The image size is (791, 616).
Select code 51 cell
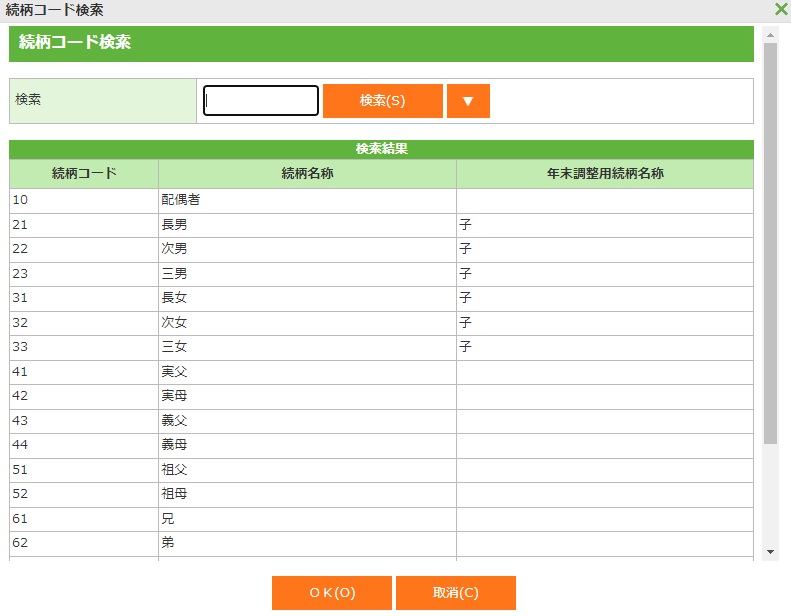[84, 470]
